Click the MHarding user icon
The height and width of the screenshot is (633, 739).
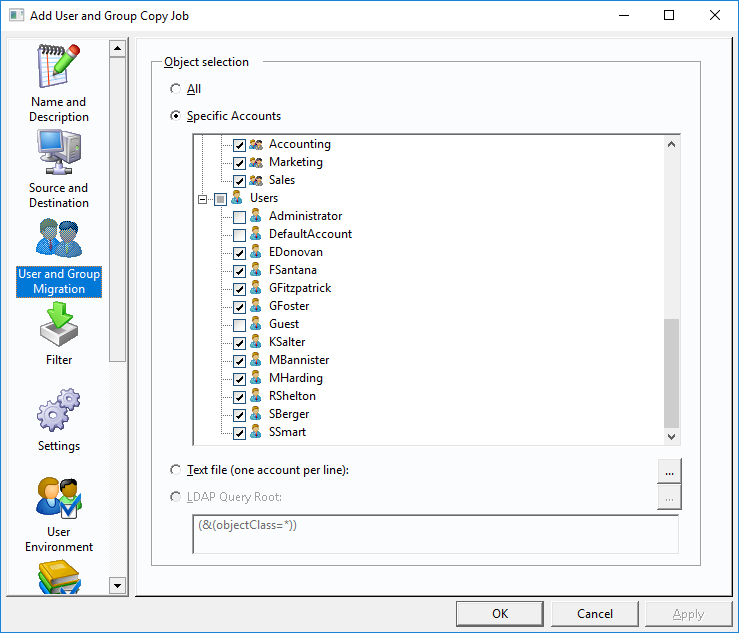pos(256,378)
